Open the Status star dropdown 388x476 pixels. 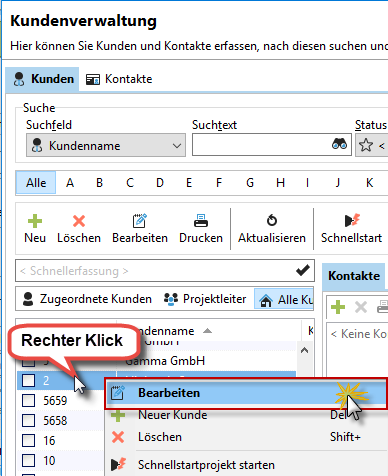372,145
